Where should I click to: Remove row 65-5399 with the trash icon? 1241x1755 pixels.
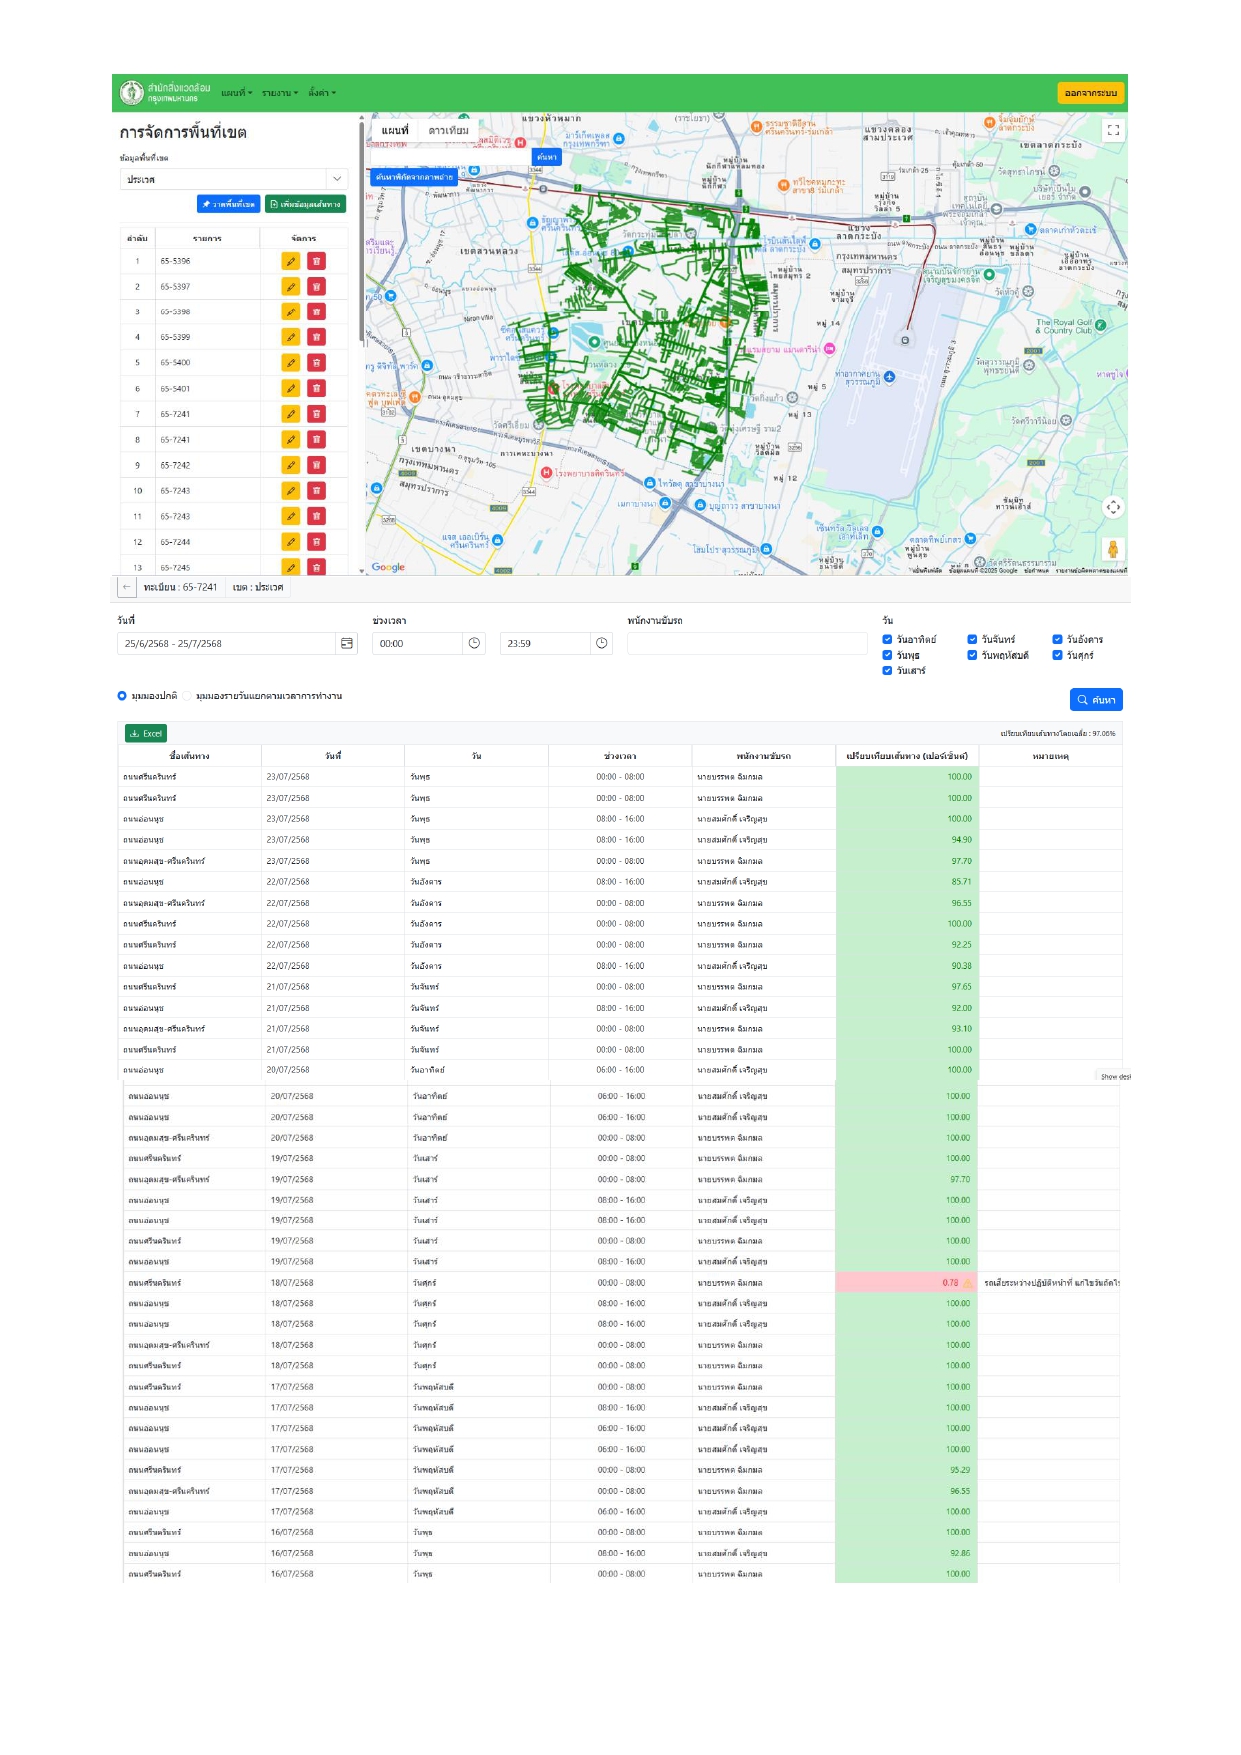316,337
